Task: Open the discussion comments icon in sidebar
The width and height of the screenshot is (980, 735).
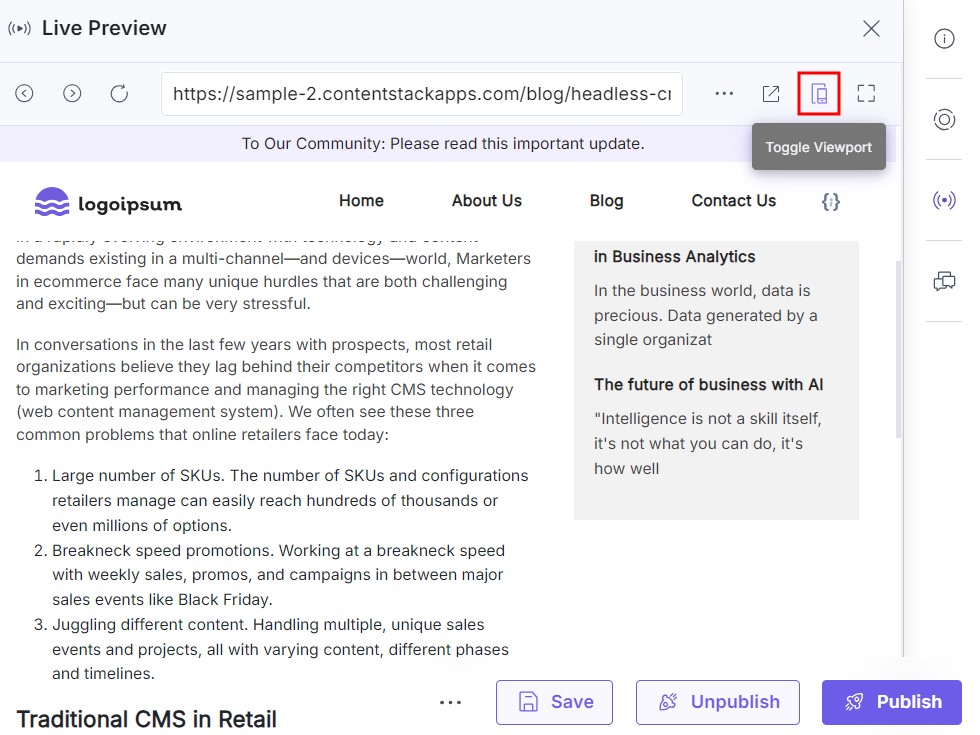Action: pos(944,281)
